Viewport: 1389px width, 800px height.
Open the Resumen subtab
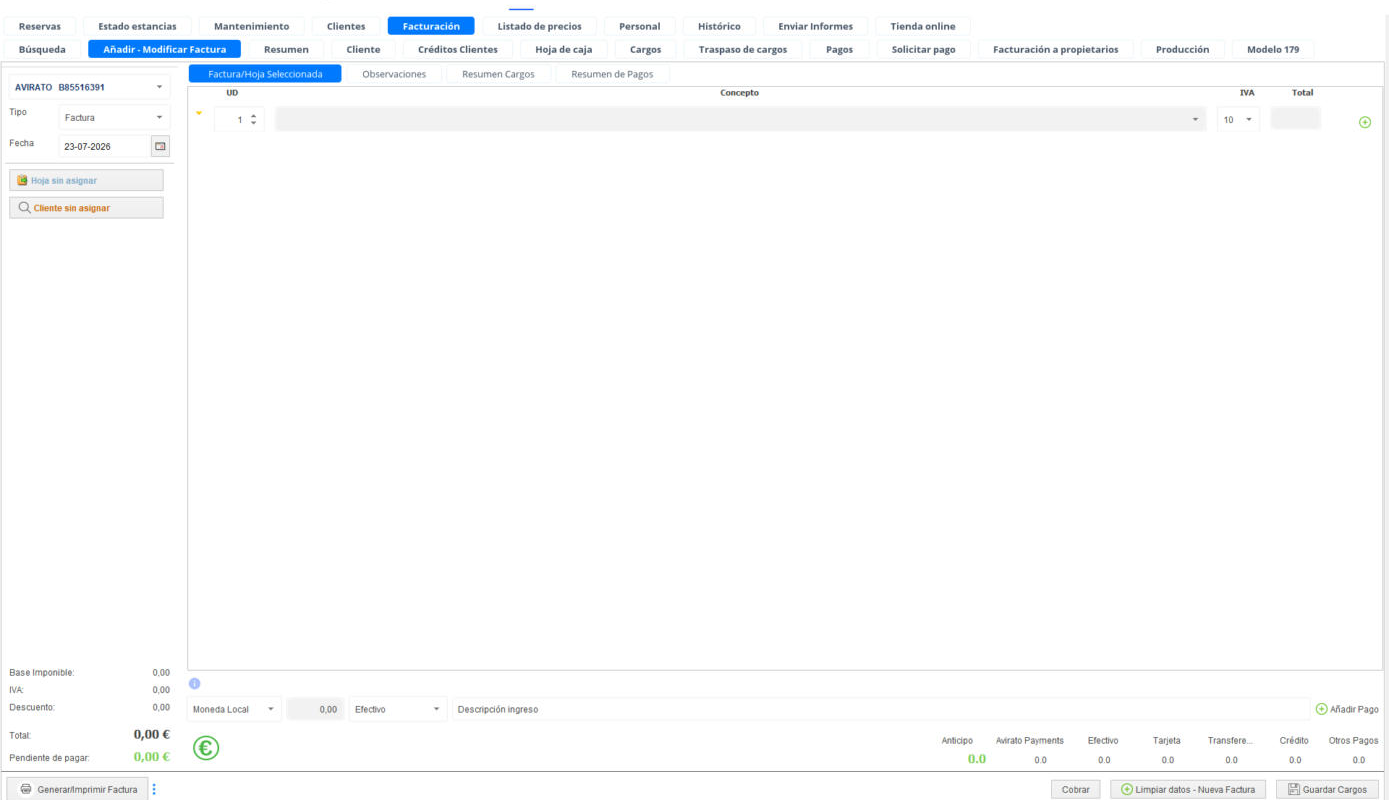(286, 49)
